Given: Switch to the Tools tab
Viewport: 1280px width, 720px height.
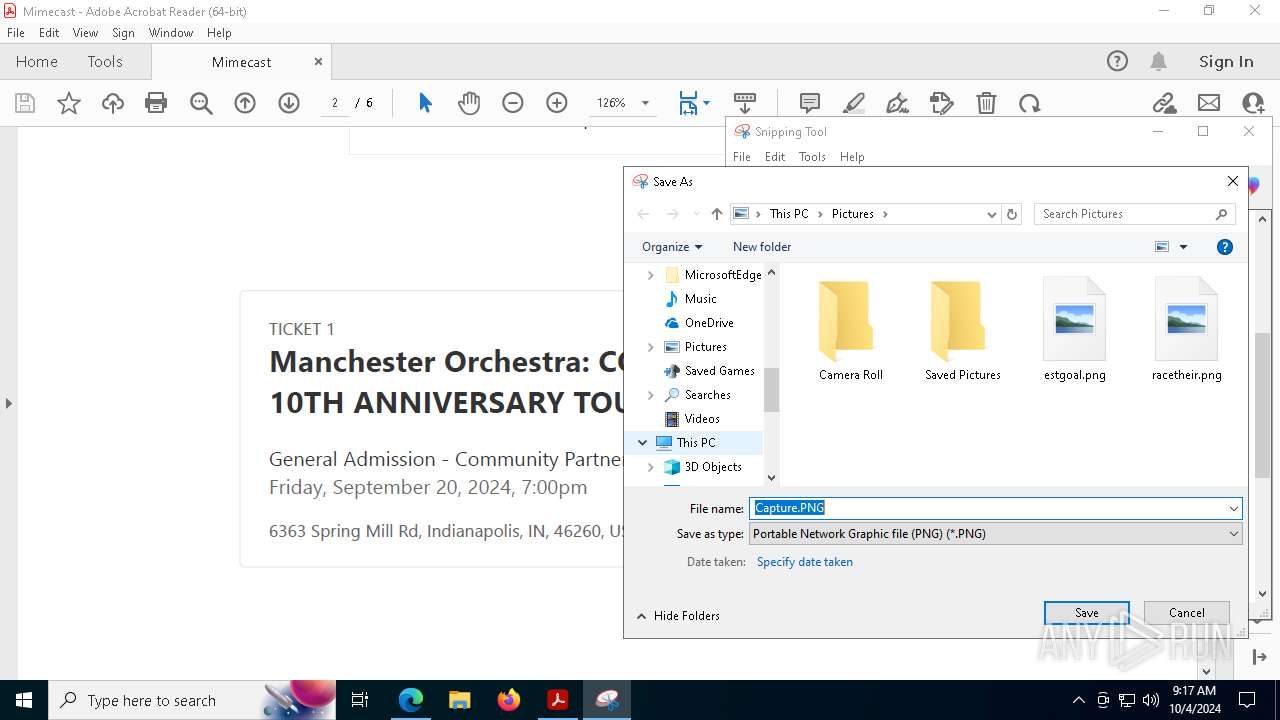Looking at the screenshot, I should coord(105,61).
